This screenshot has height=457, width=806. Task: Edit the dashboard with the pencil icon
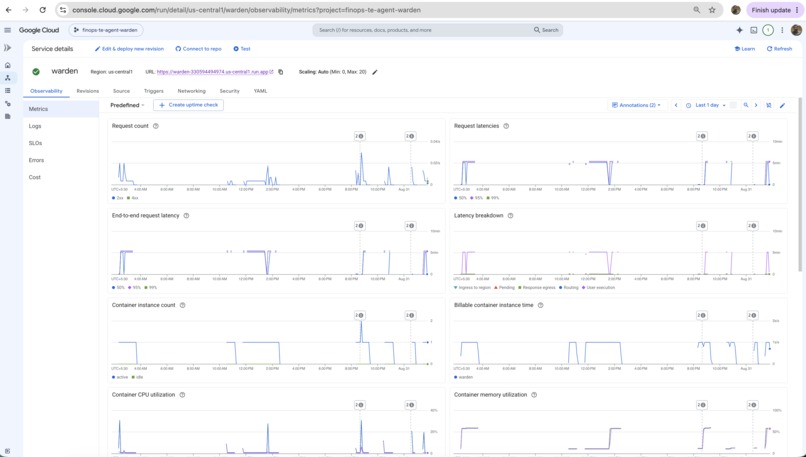point(782,105)
